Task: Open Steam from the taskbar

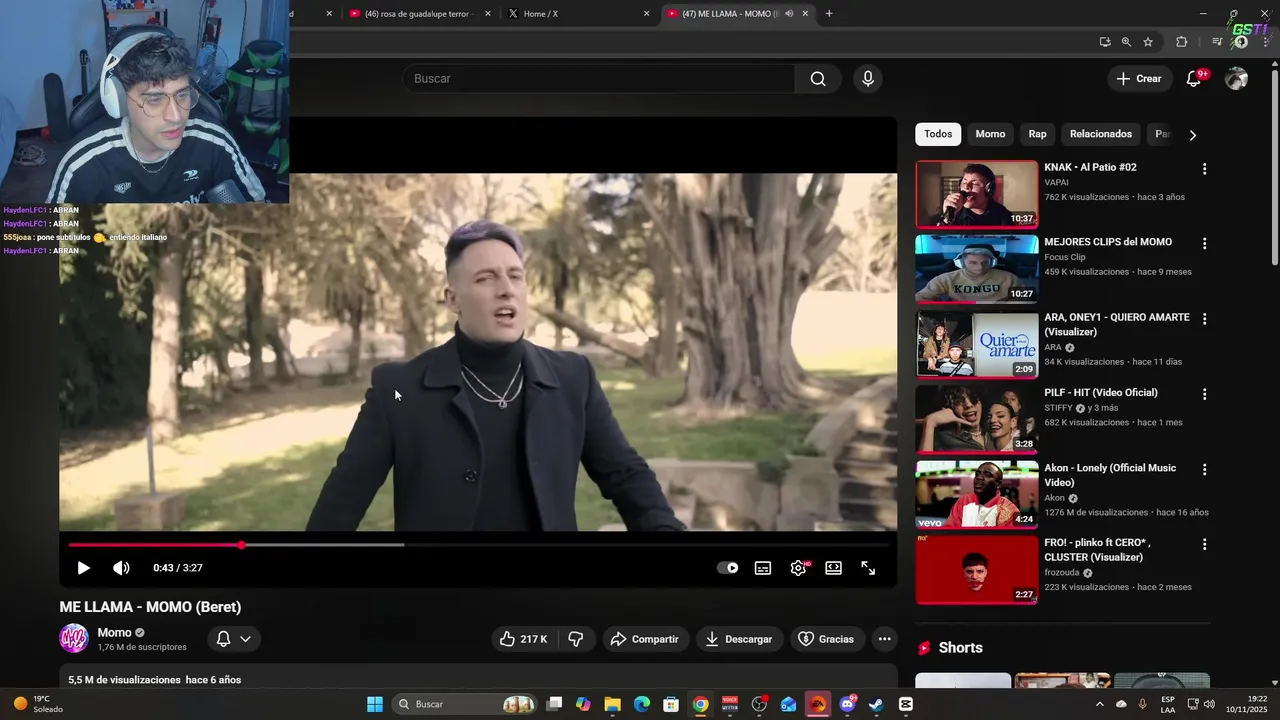Action: click(876, 704)
